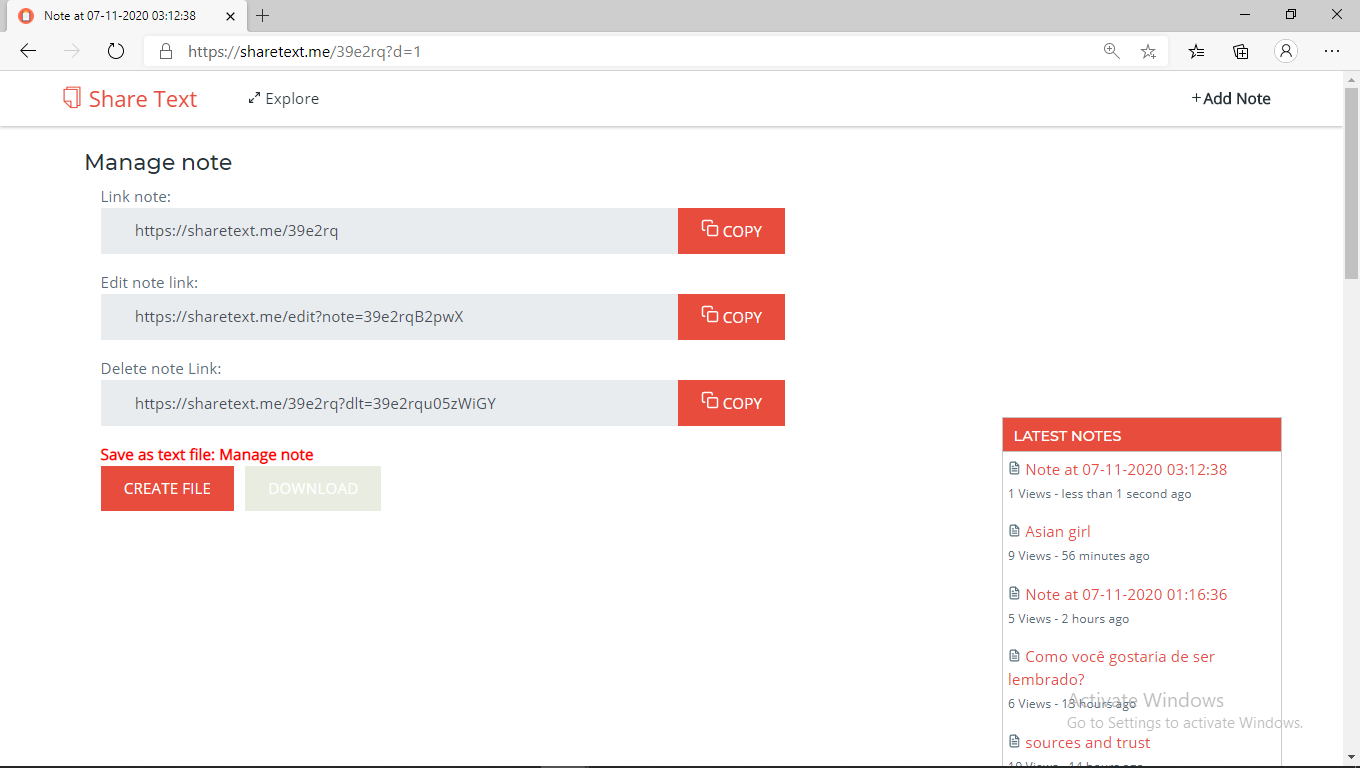Click the Share Text logo icon

tap(70, 98)
